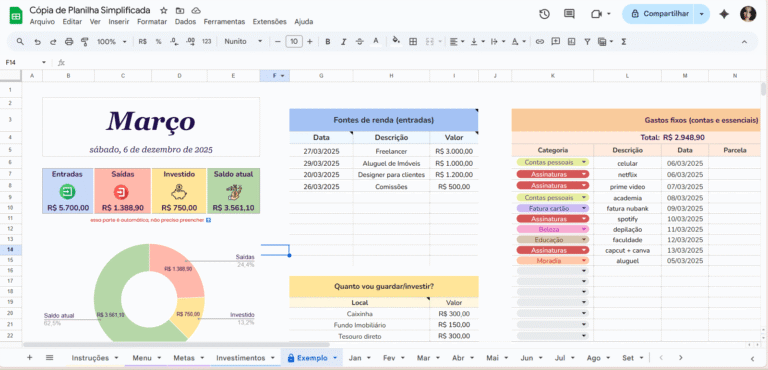Open the toolbar search menus tool

(x=20, y=42)
